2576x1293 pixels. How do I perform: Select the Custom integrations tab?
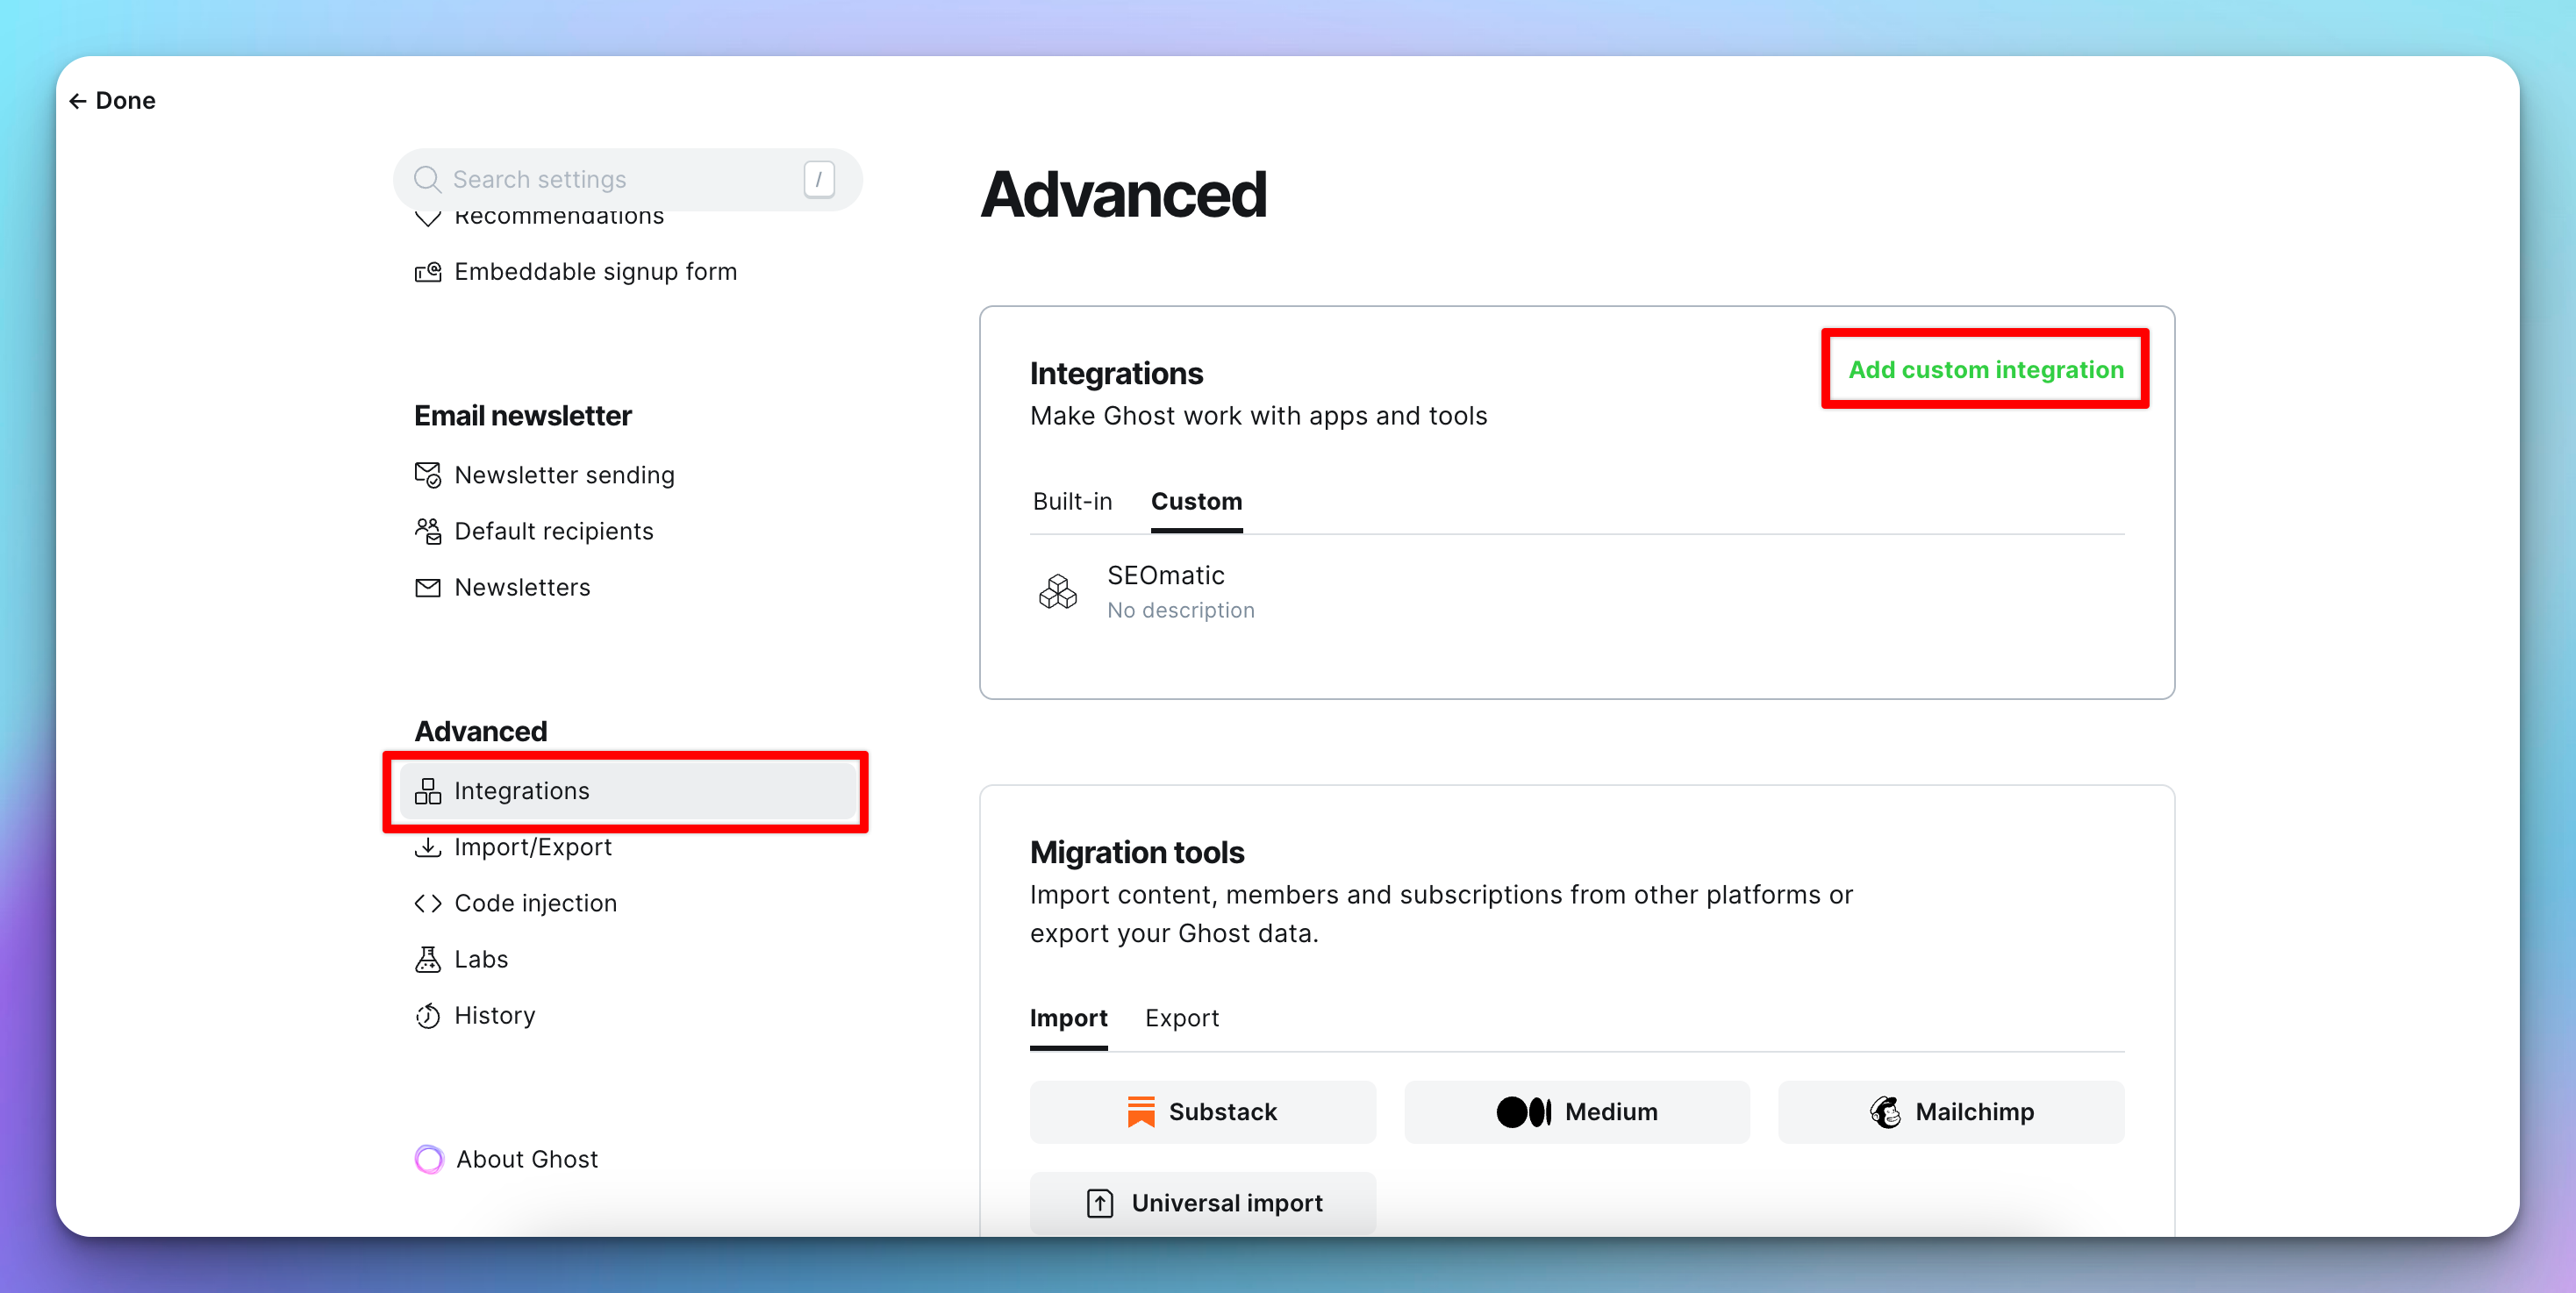1197,502
